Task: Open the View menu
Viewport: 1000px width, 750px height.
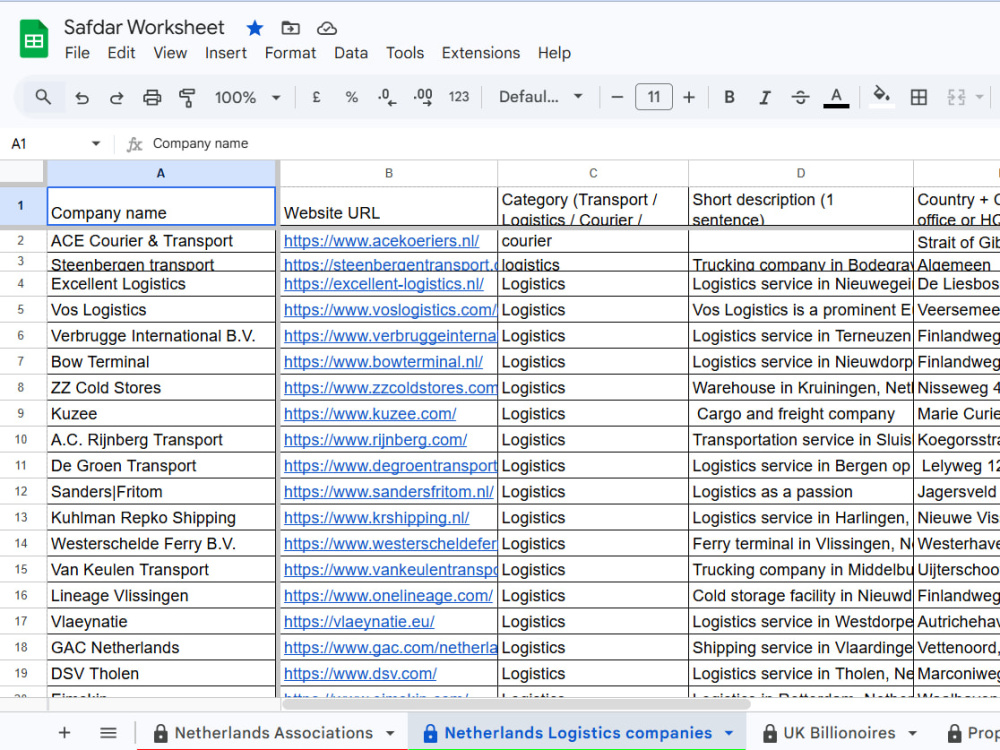Action: [x=170, y=53]
